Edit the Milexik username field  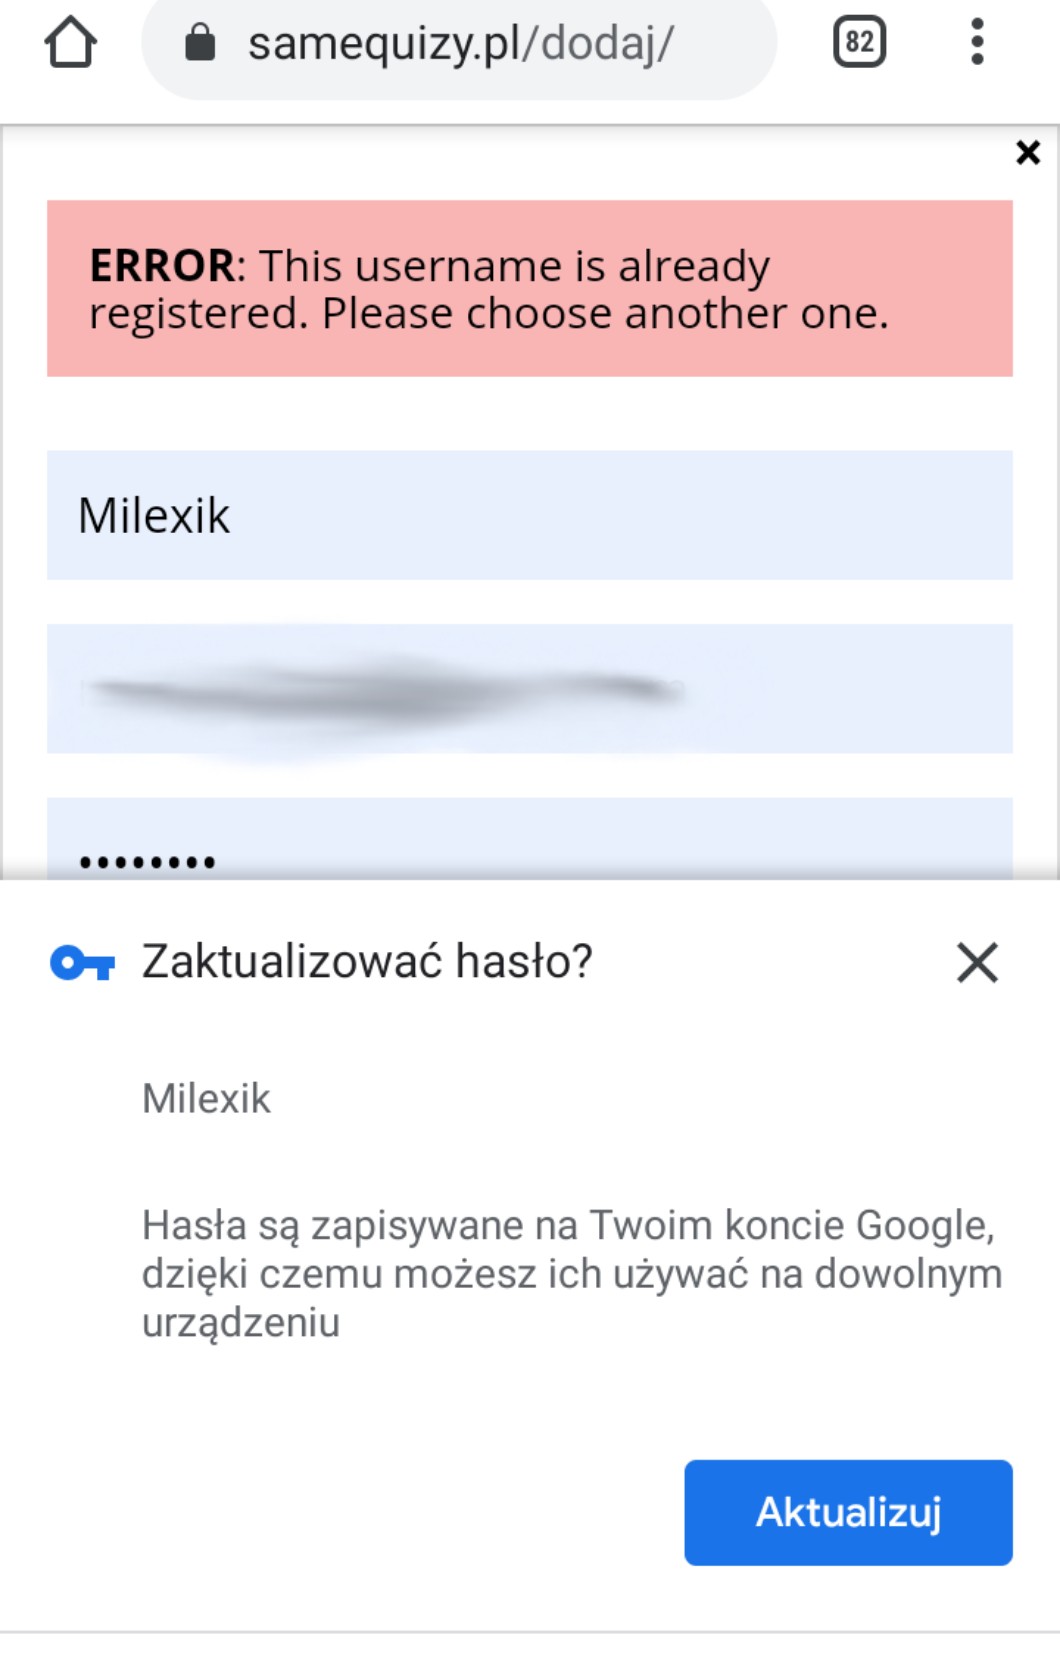(x=529, y=515)
